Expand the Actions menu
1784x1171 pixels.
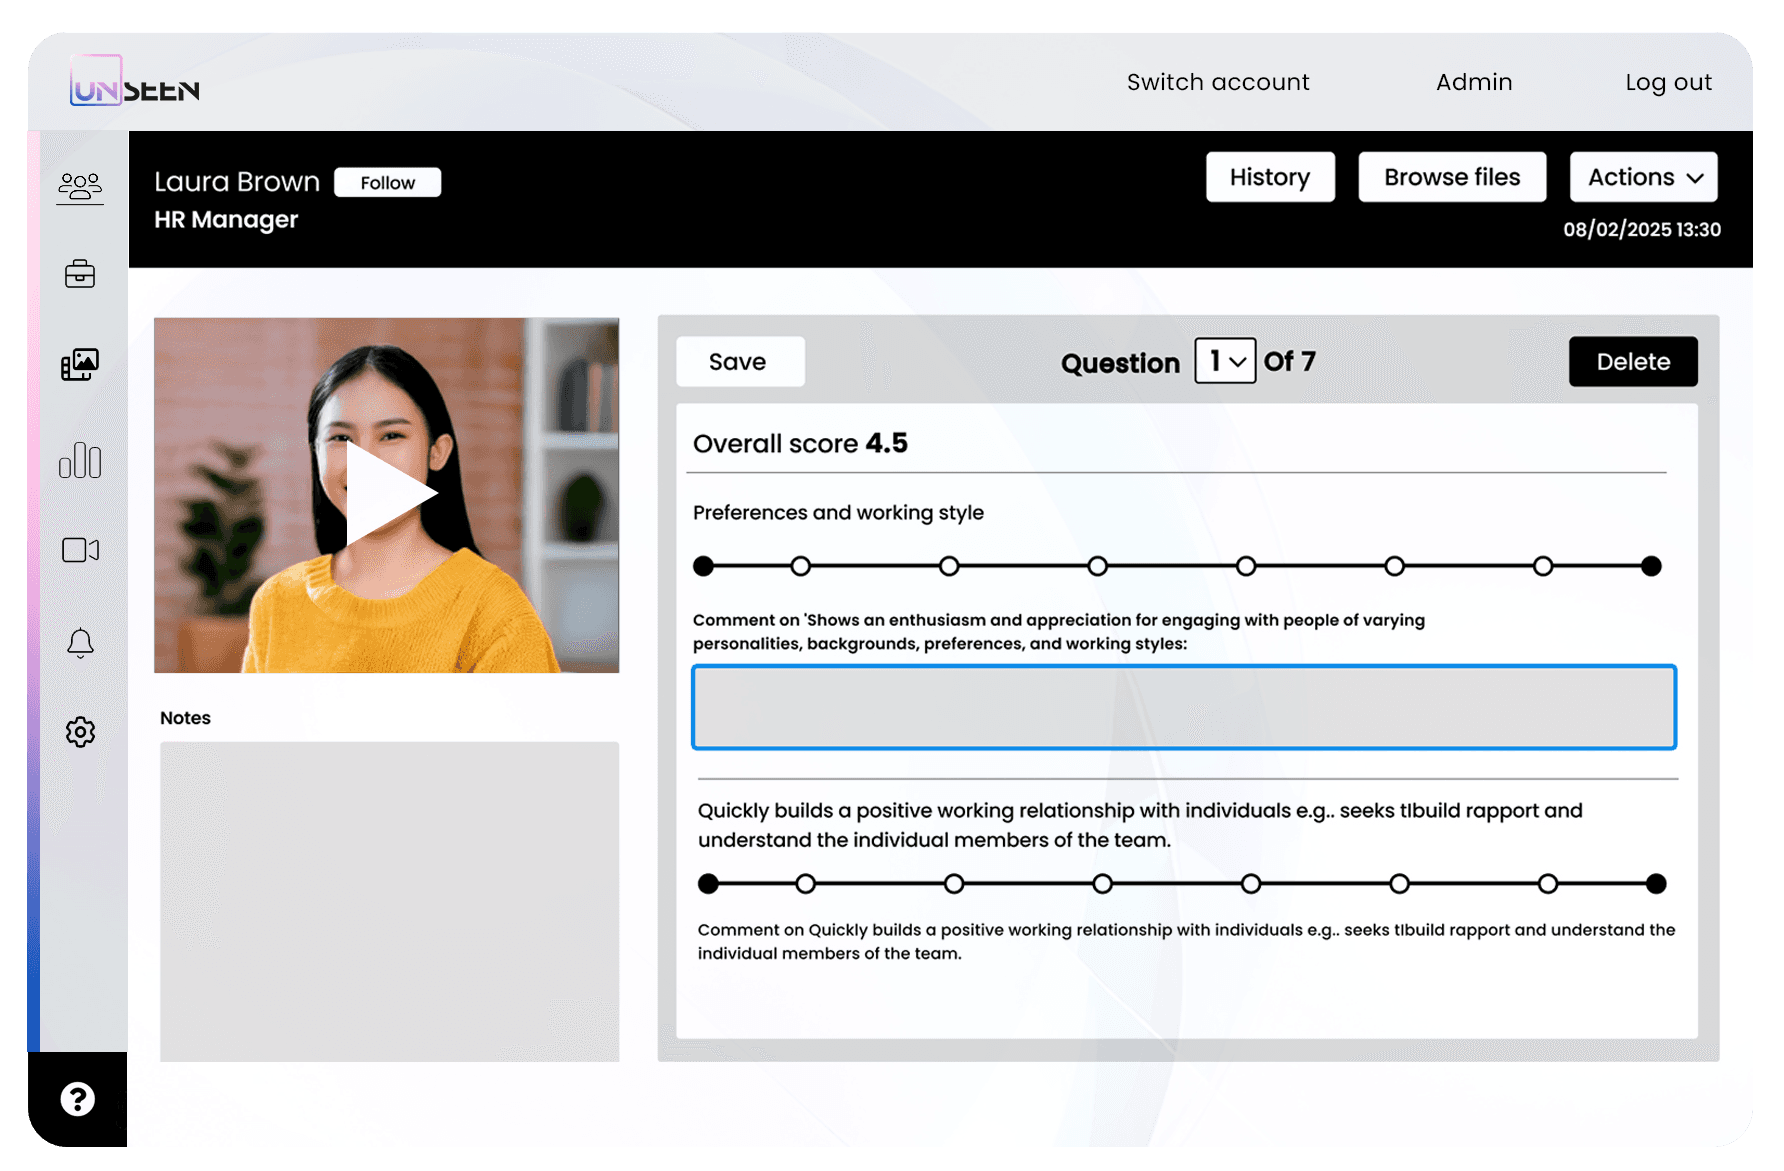1643,177
